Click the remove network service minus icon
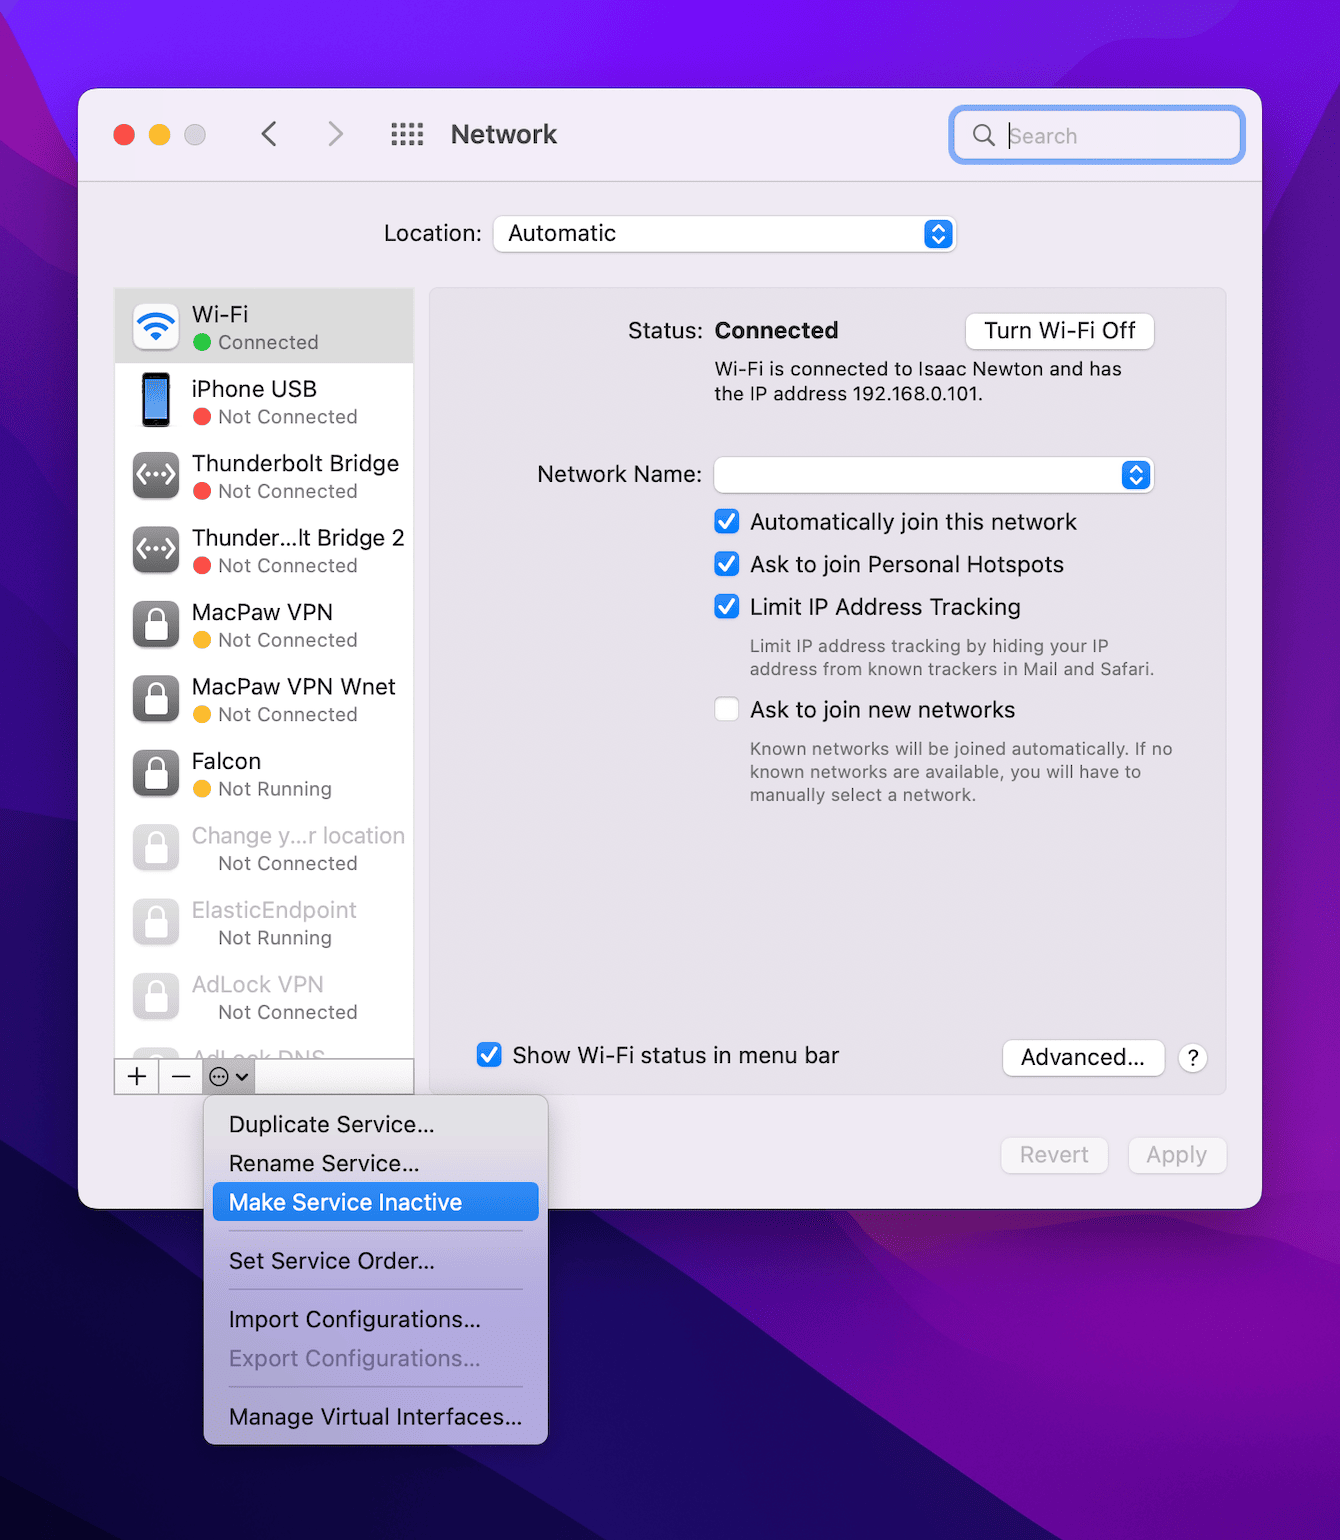1340x1540 pixels. (x=180, y=1076)
